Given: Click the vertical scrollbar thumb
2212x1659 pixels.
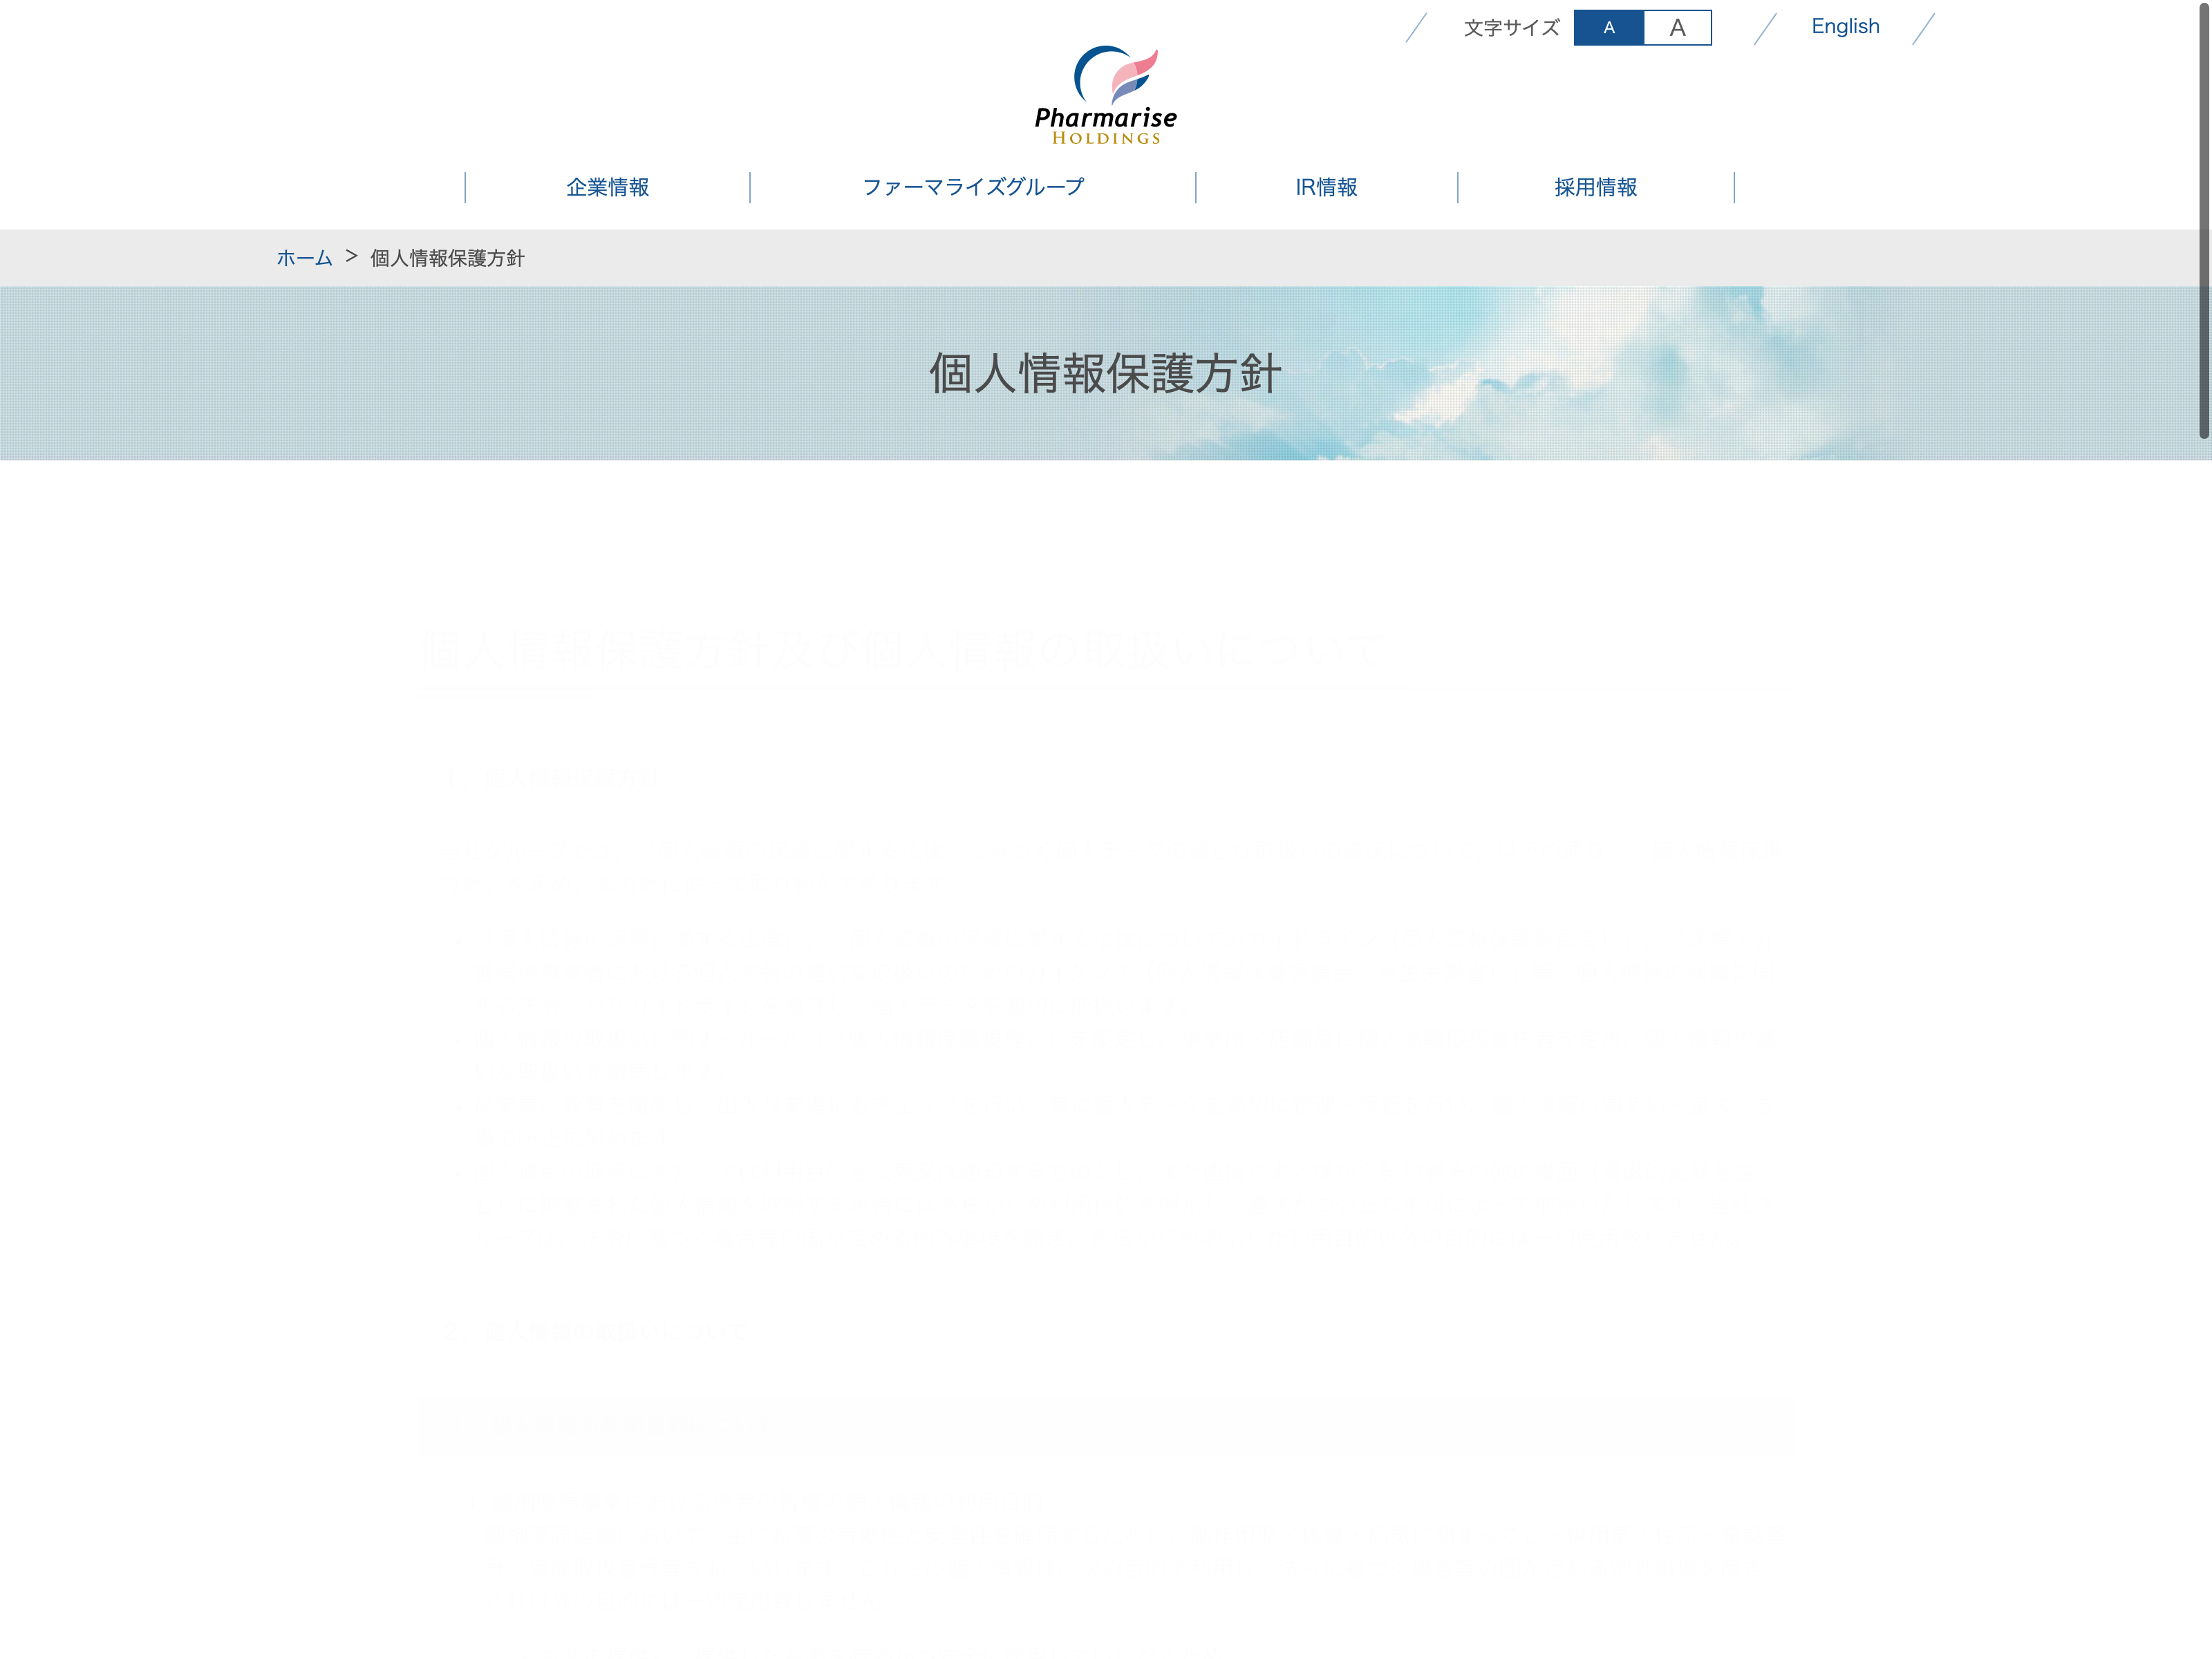Looking at the screenshot, I should tap(2203, 220).
